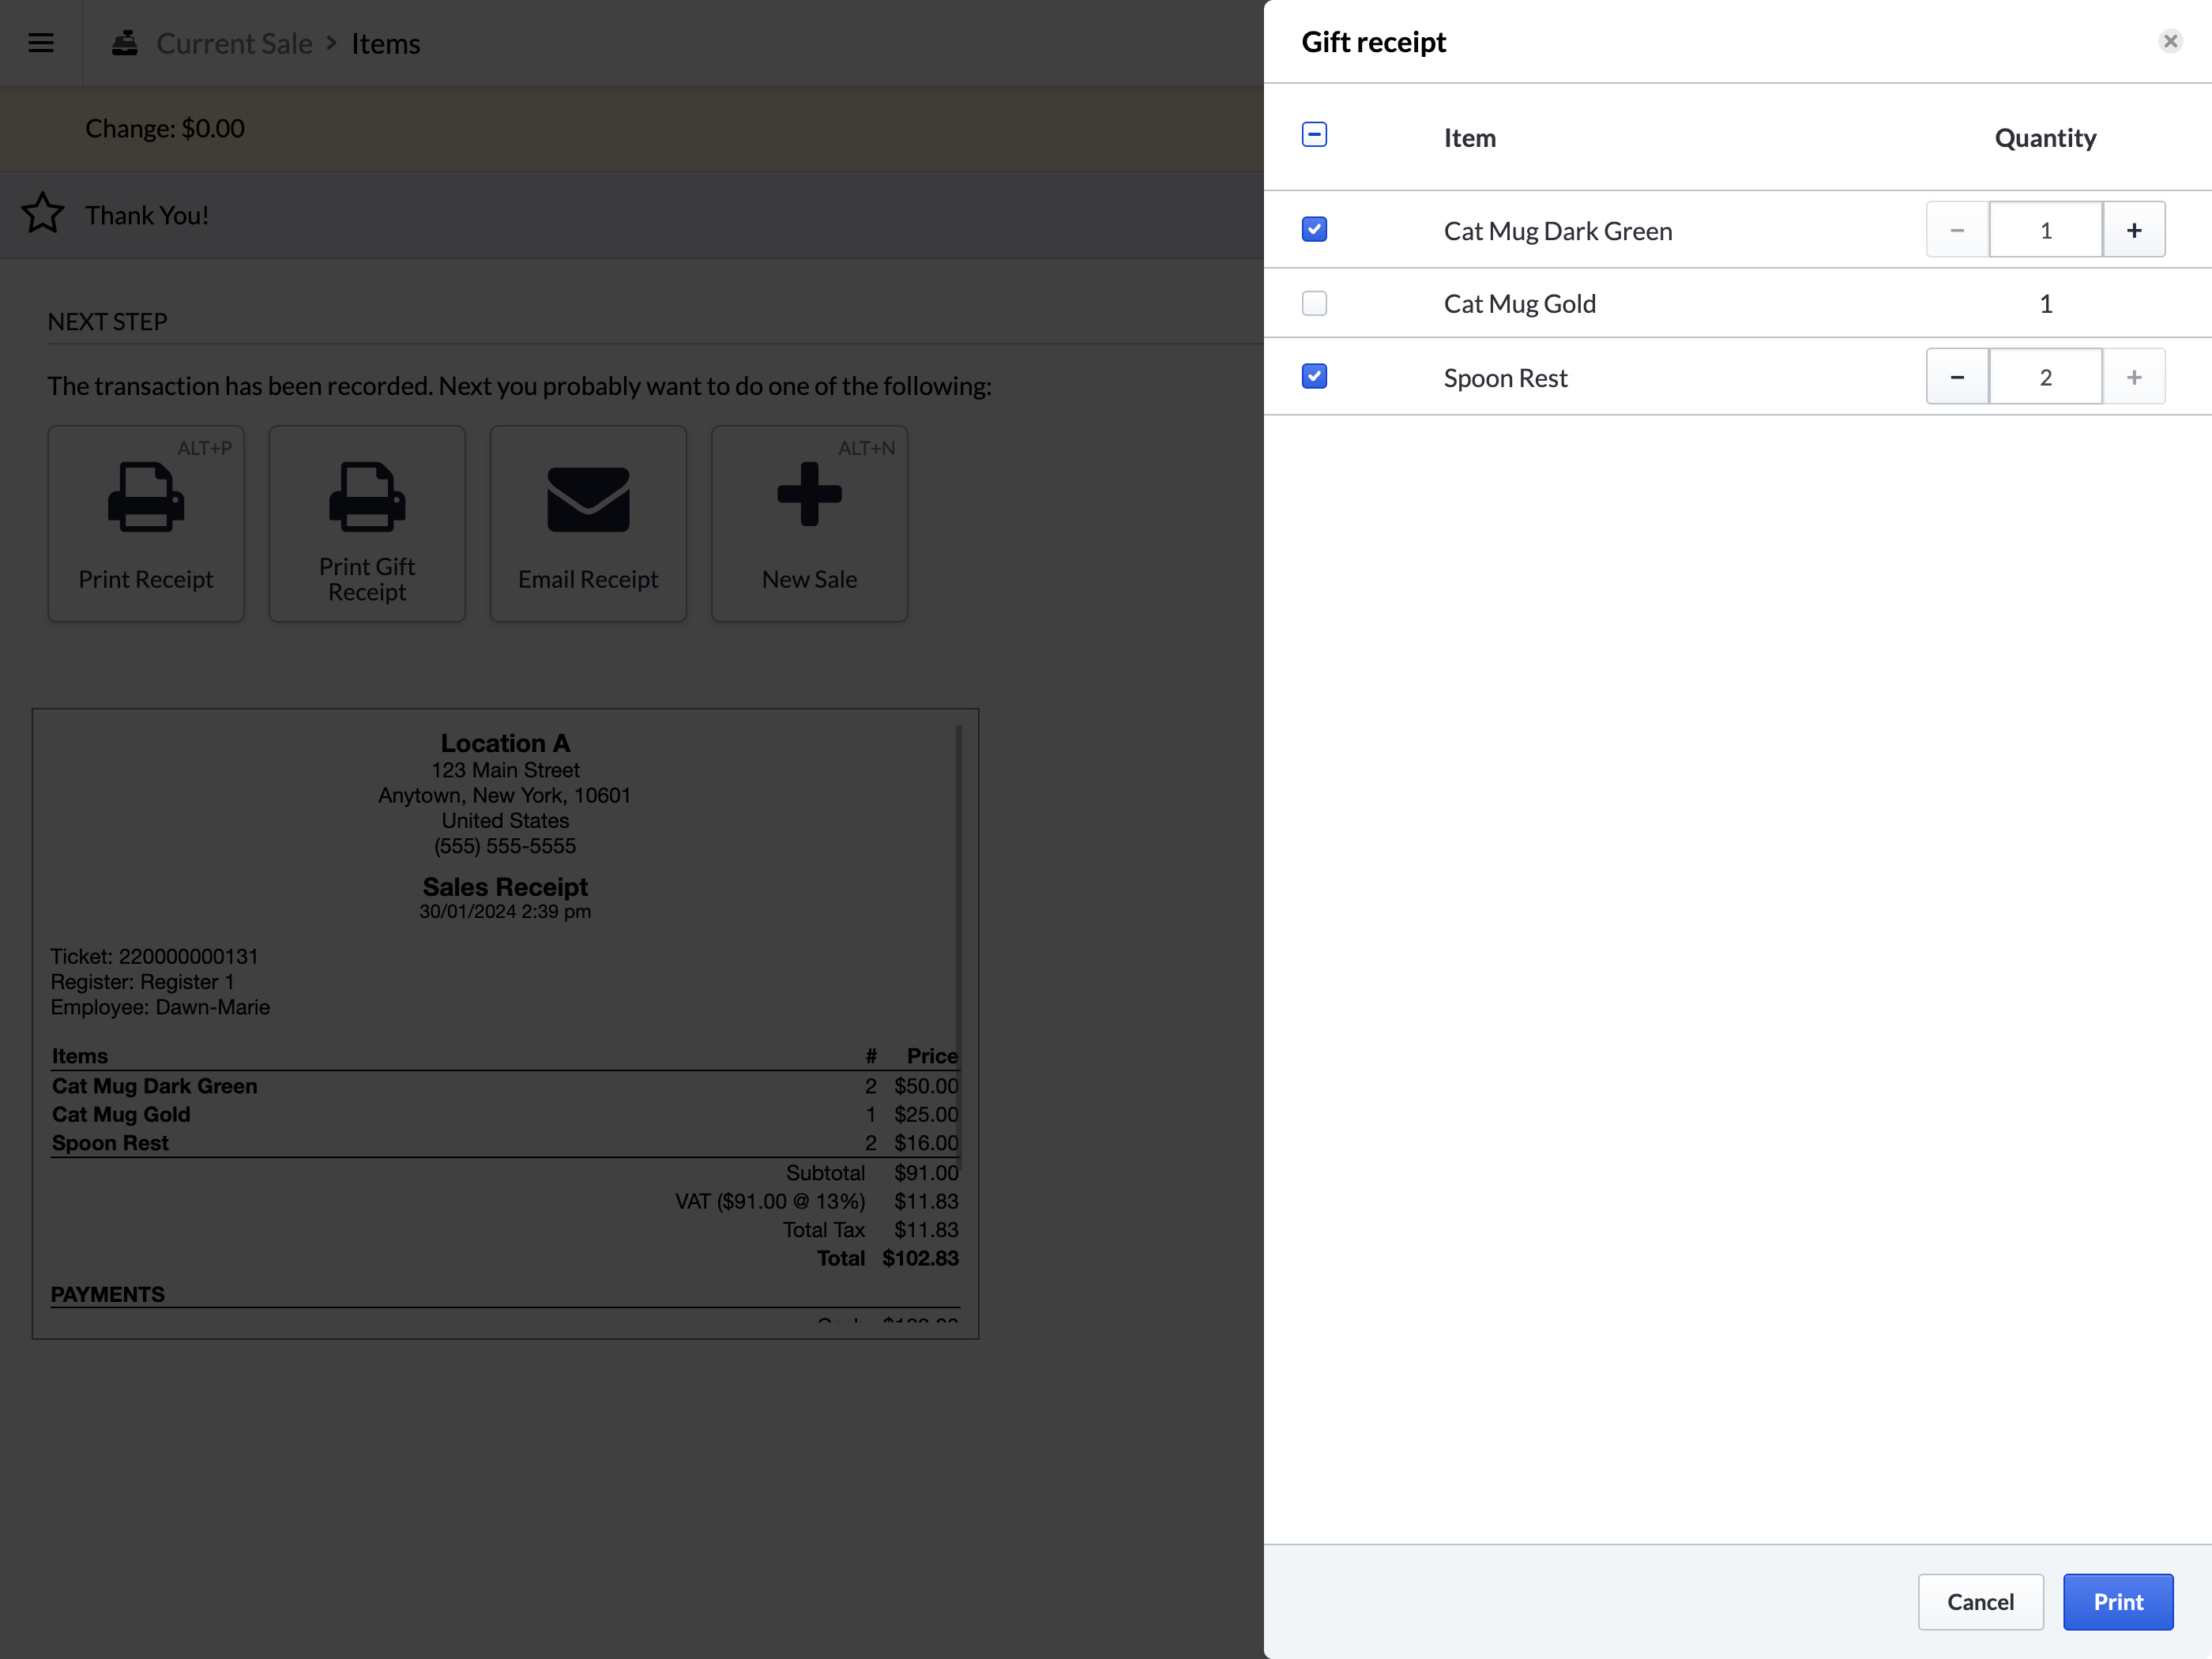Click the Gift receipt panel title
This screenshot has width=2212, height=1659.
pyautogui.click(x=1373, y=42)
